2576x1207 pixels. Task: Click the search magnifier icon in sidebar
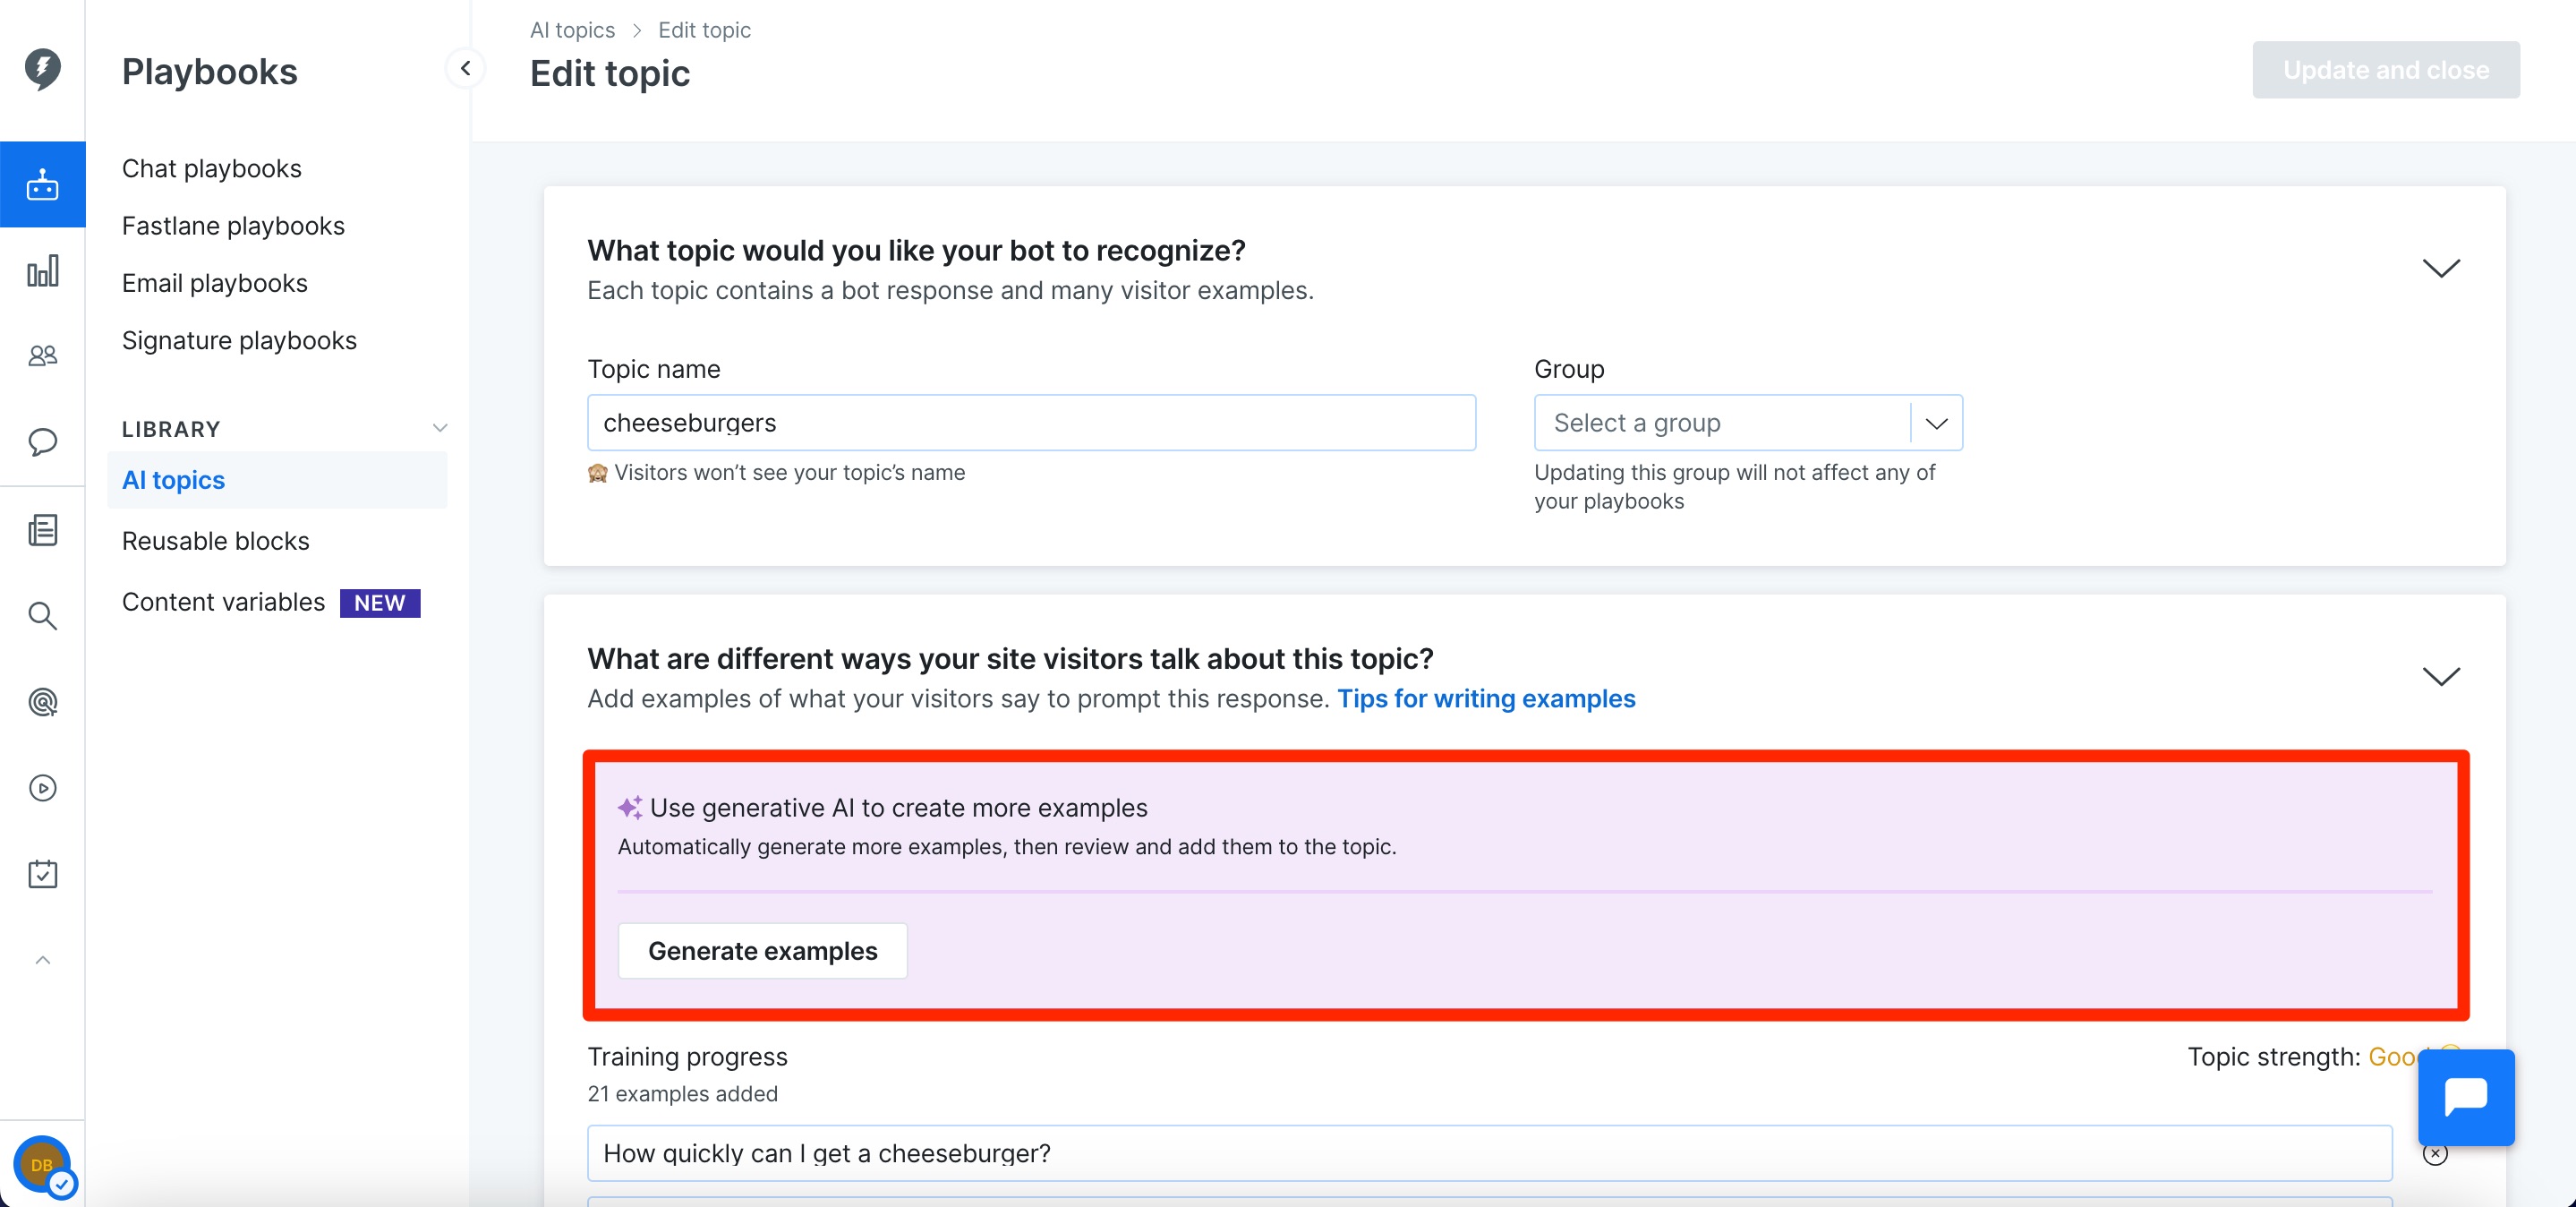pyautogui.click(x=42, y=616)
